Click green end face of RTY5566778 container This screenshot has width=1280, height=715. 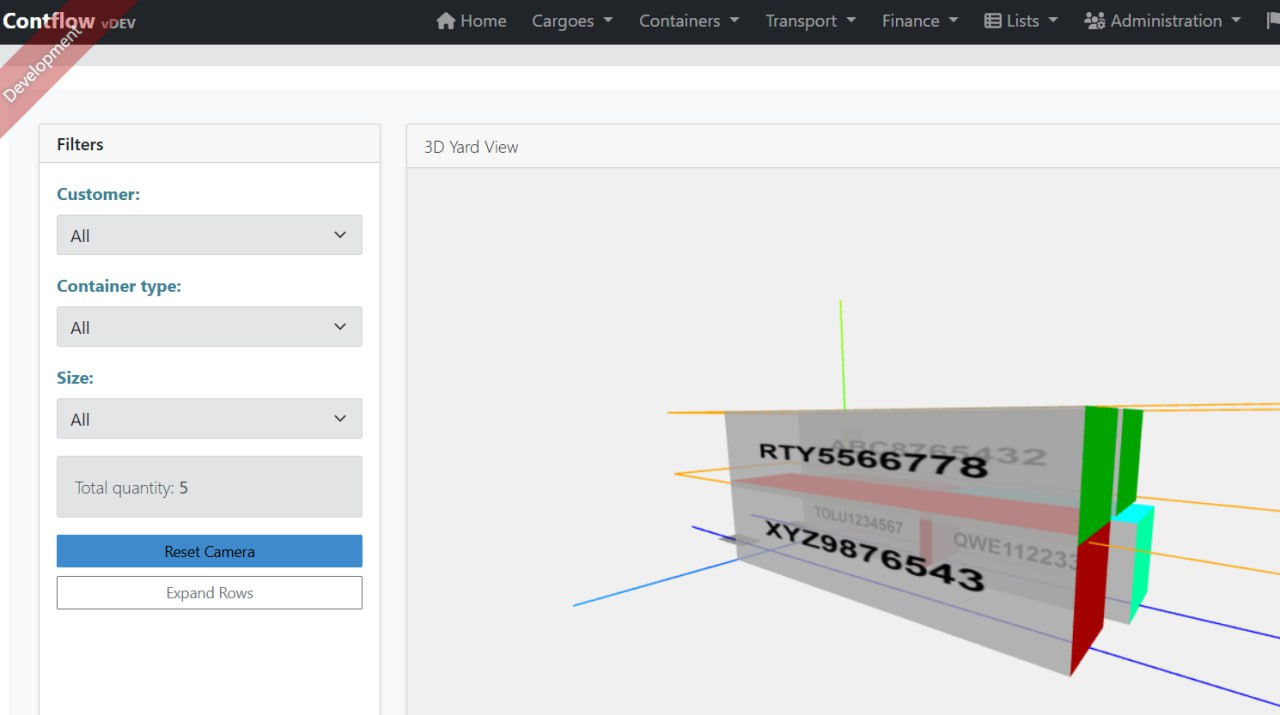[1098, 470]
